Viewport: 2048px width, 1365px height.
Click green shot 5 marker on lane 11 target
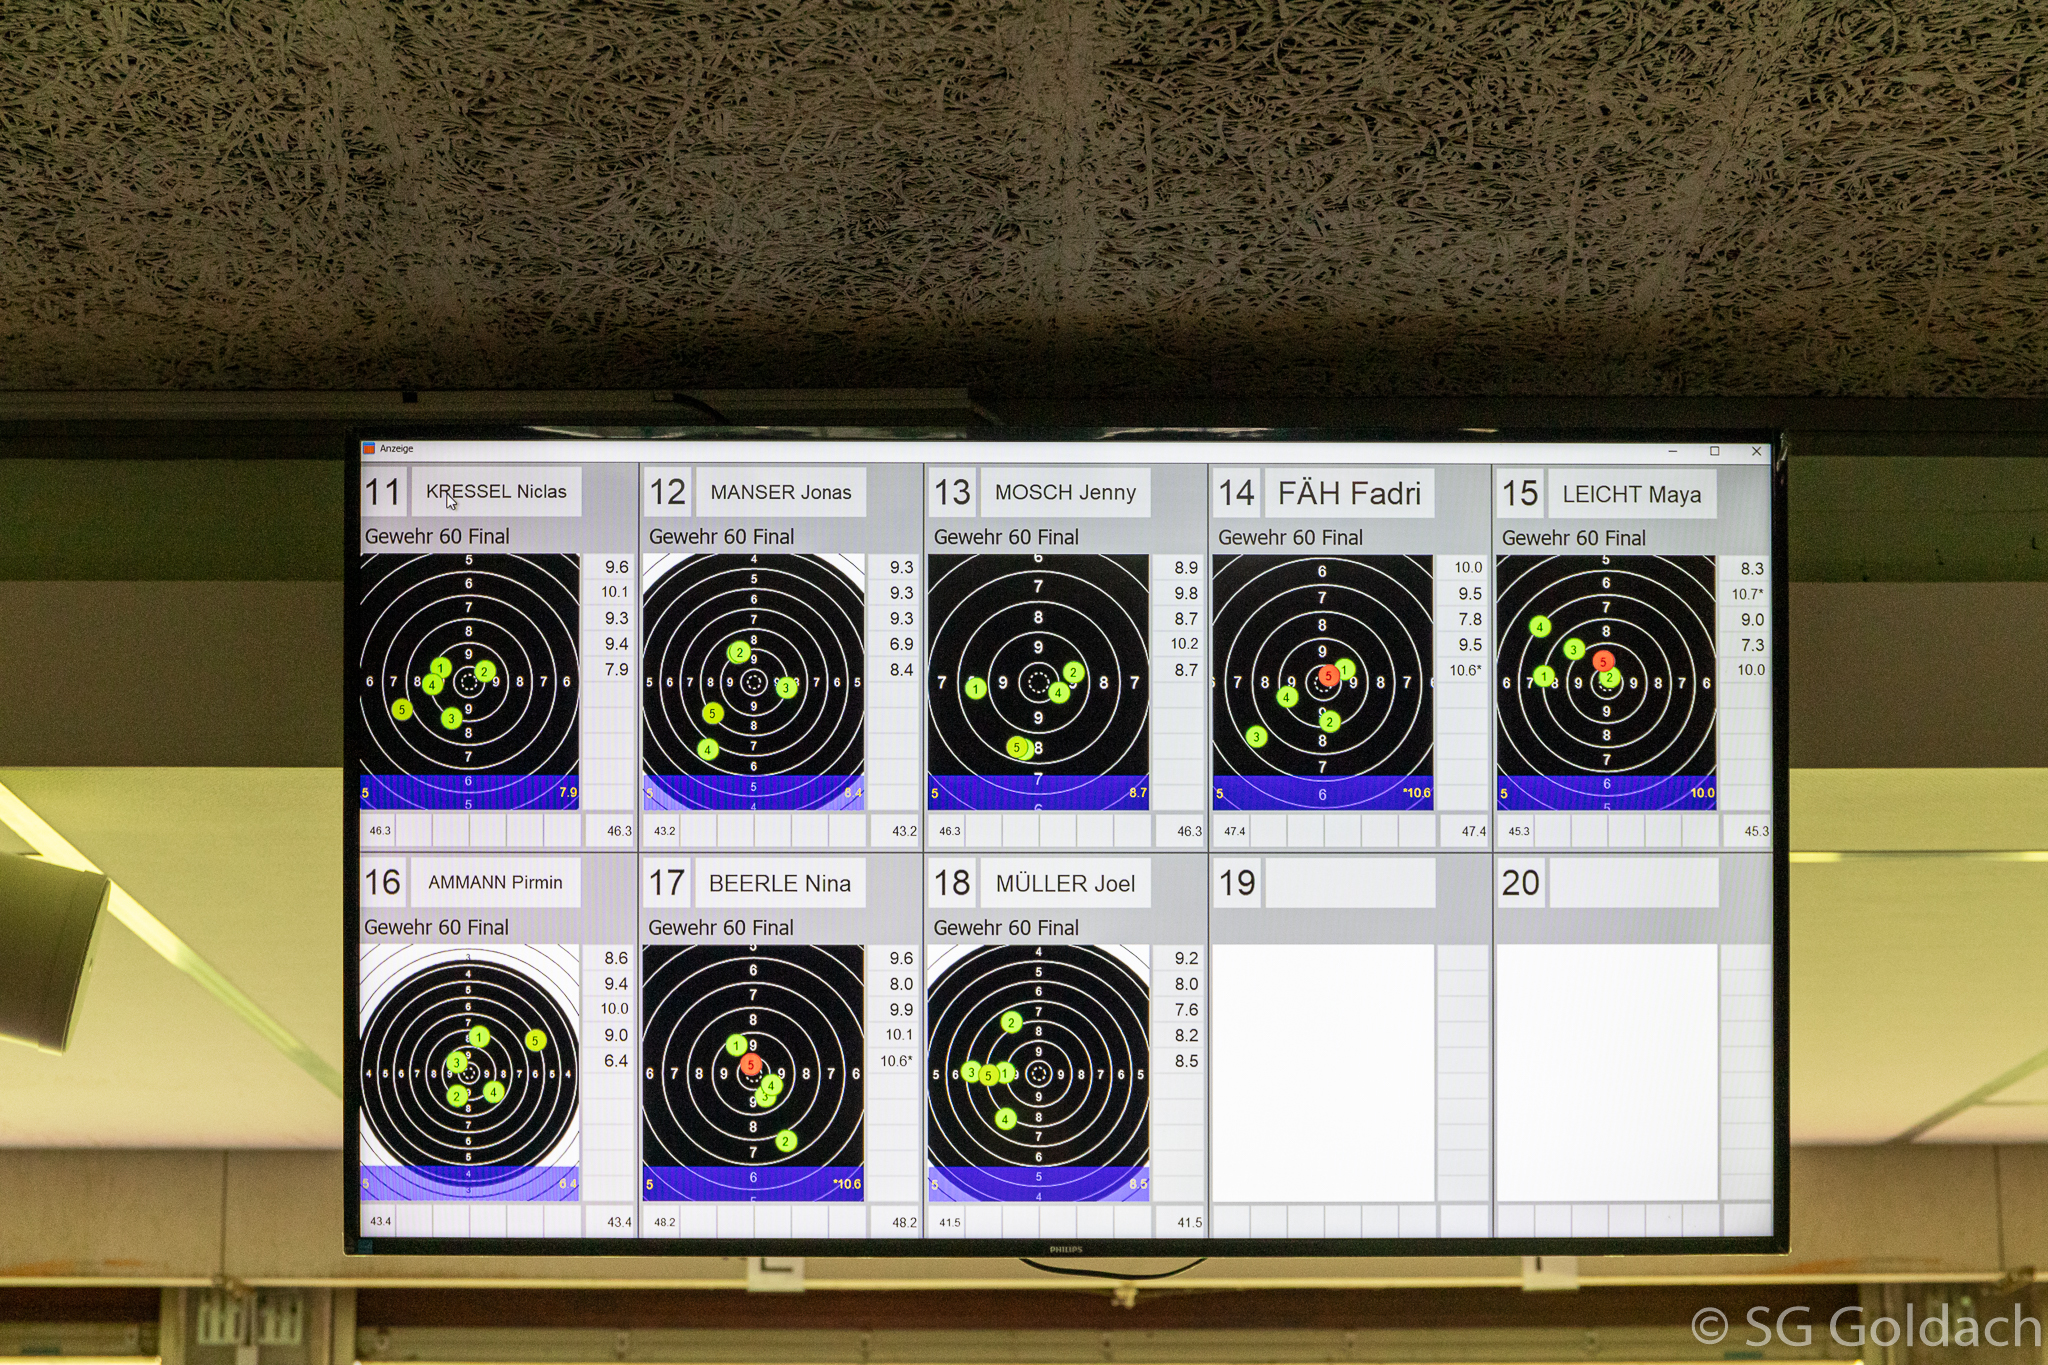pos(402,709)
